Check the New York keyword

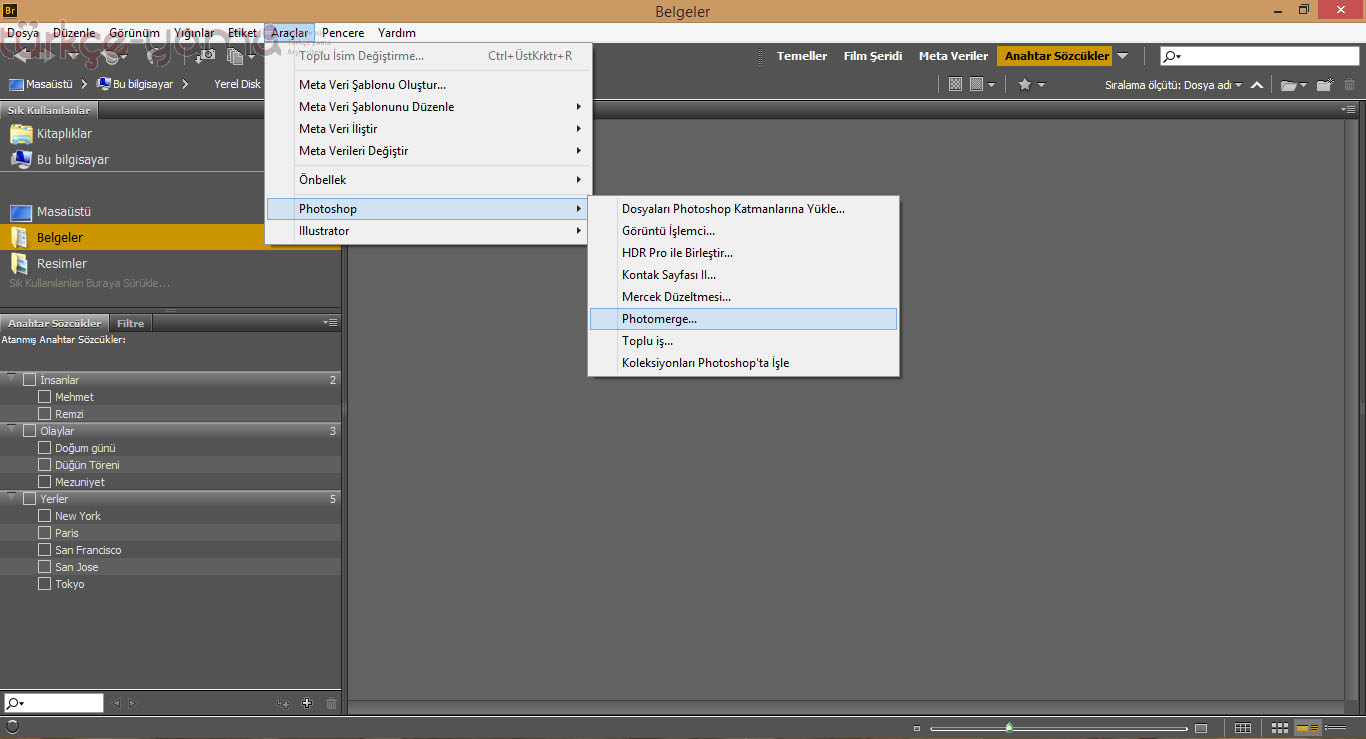[44, 516]
